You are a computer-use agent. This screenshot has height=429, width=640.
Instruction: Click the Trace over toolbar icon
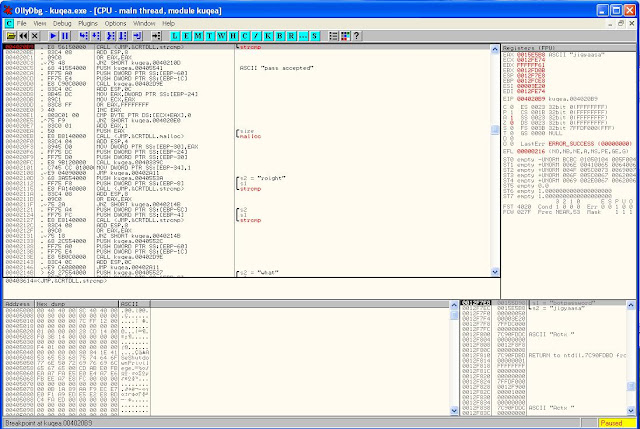tap(123, 36)
